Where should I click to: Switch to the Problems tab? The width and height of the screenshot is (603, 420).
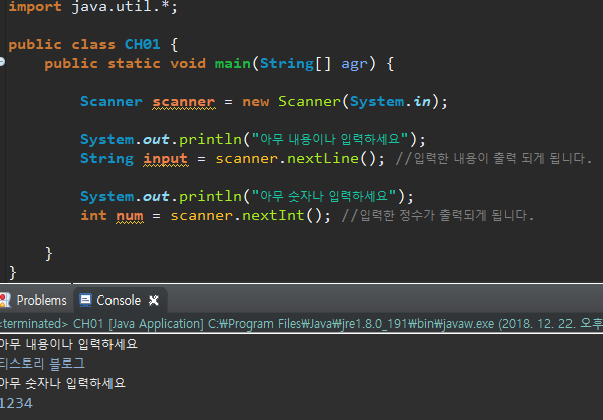coord(34,300)
